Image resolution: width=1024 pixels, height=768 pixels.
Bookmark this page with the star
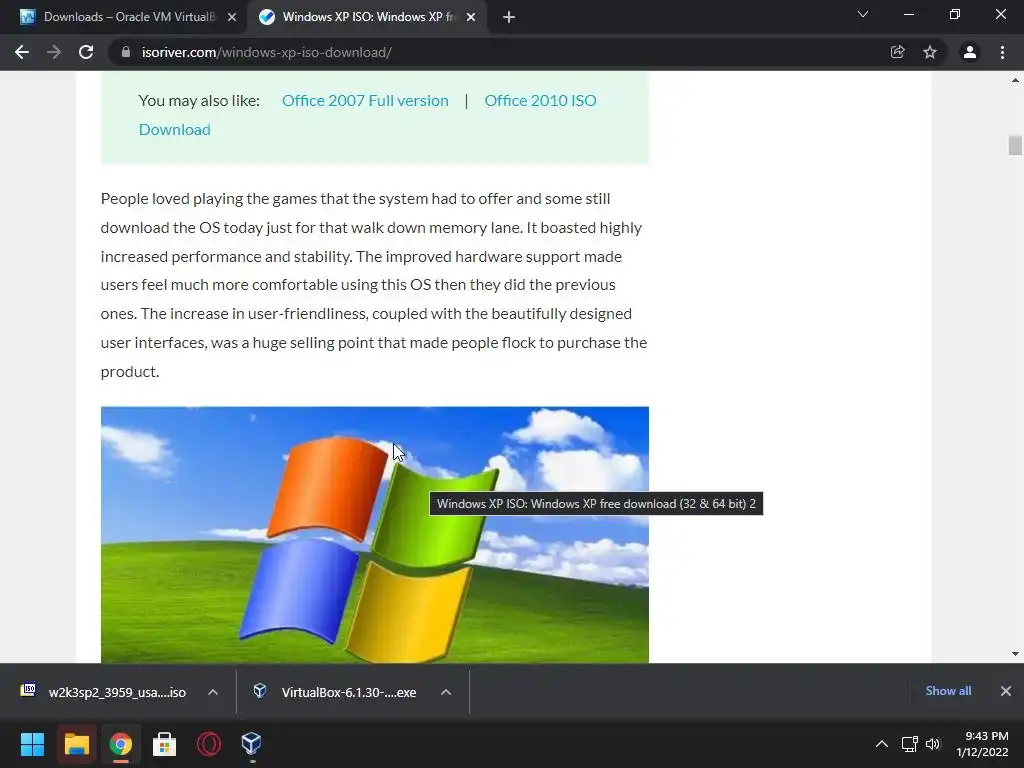tap(930, 52)
